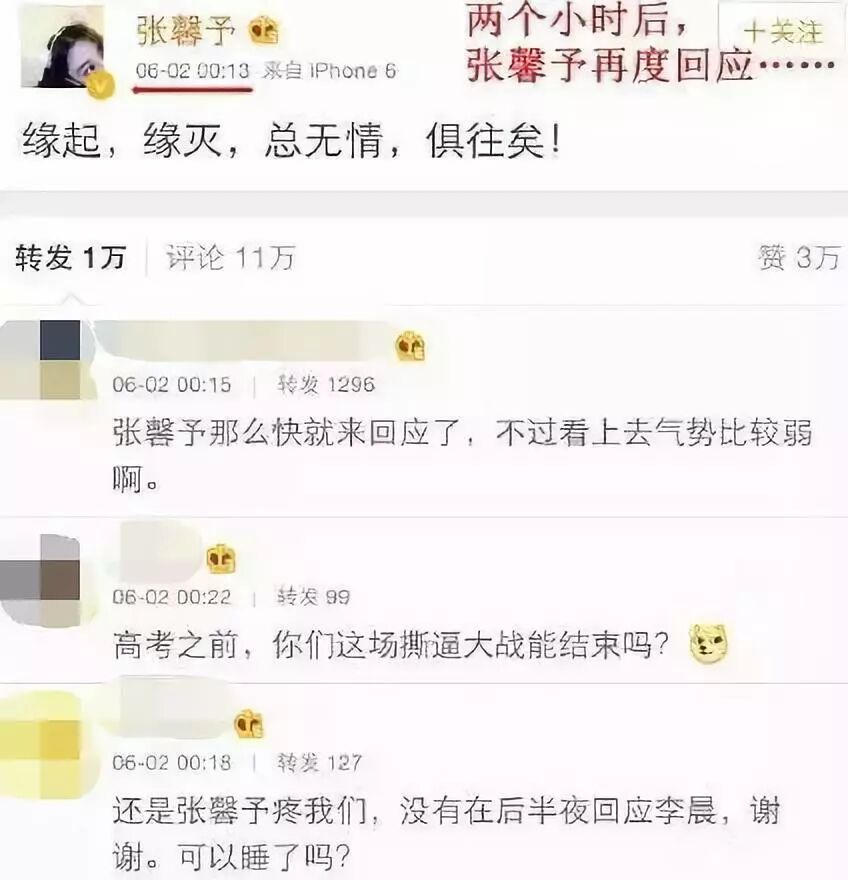Click the crown membership icon beside 张馨予

[x=264, y=31]
